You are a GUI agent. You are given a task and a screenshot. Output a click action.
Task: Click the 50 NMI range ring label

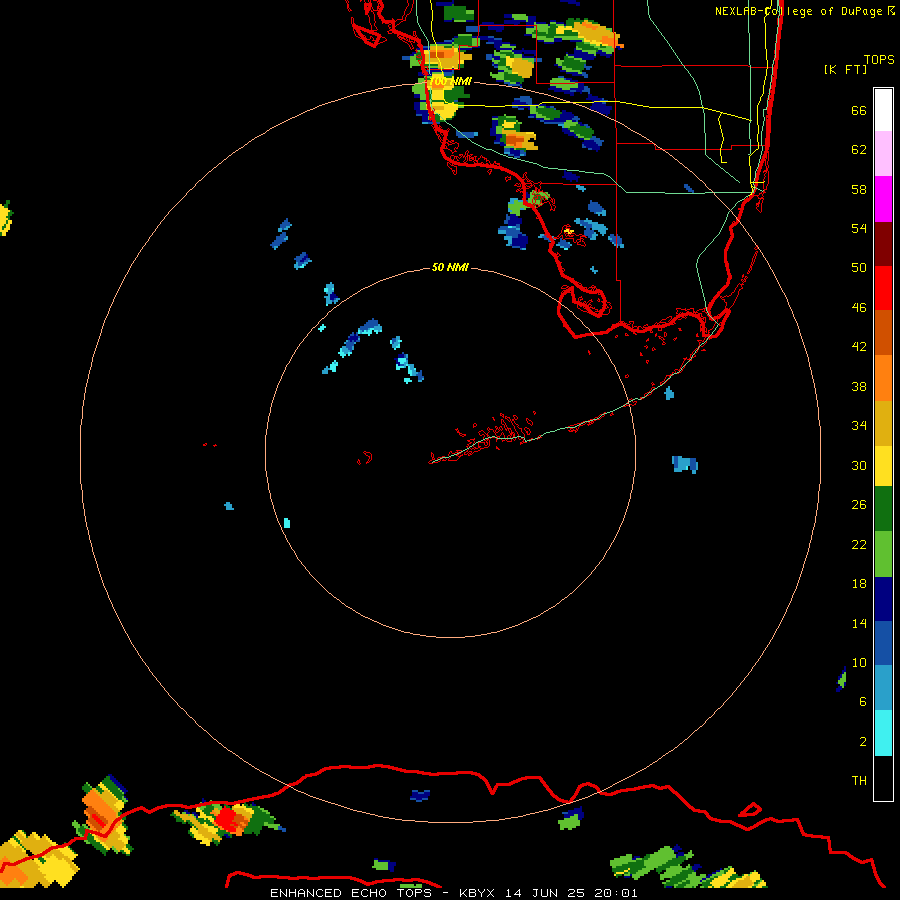[450, 267]
